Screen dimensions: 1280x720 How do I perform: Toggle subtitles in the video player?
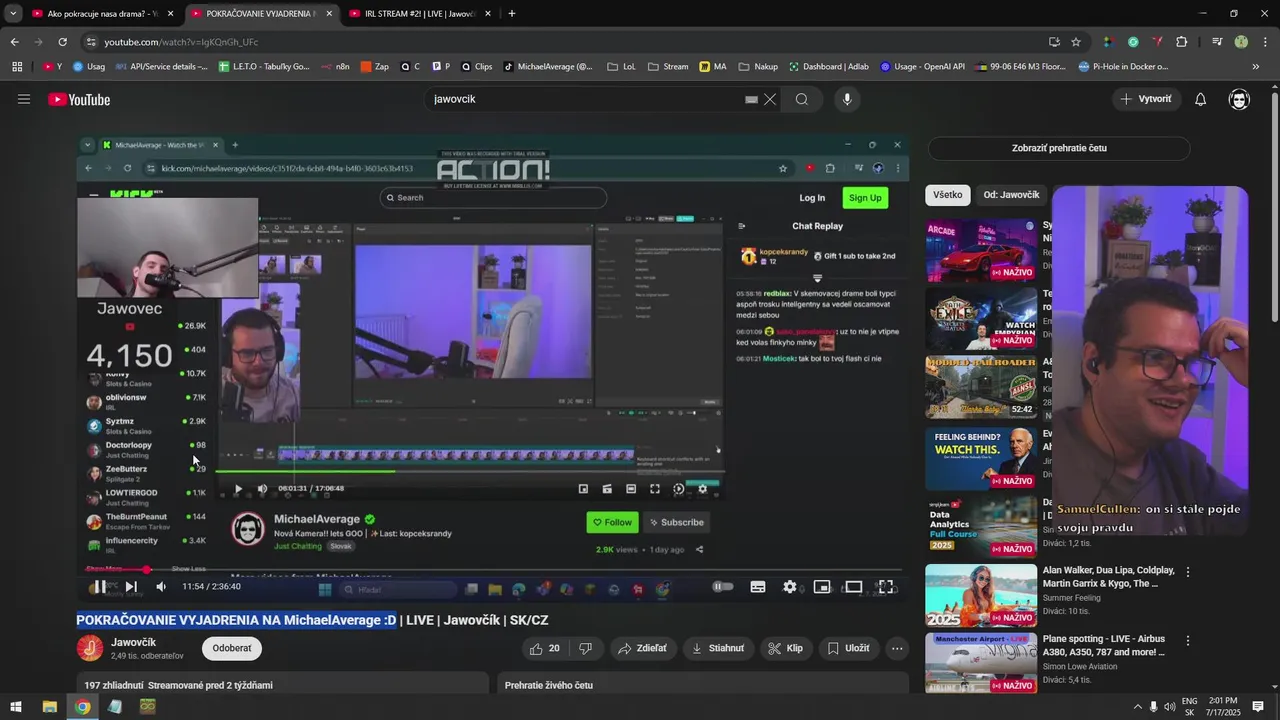758,587
